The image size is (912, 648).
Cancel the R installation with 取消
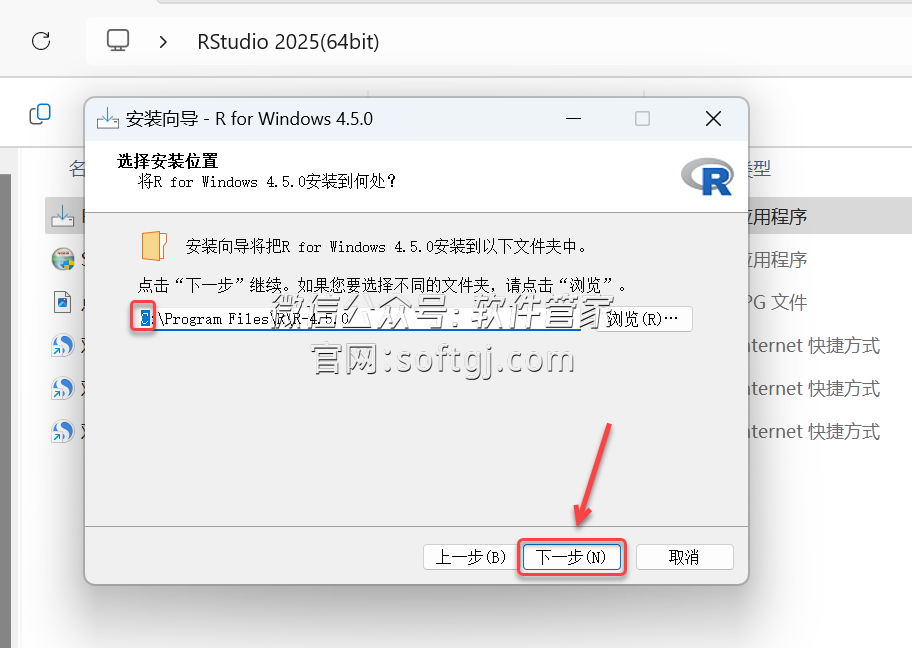[x=684, y=557]
